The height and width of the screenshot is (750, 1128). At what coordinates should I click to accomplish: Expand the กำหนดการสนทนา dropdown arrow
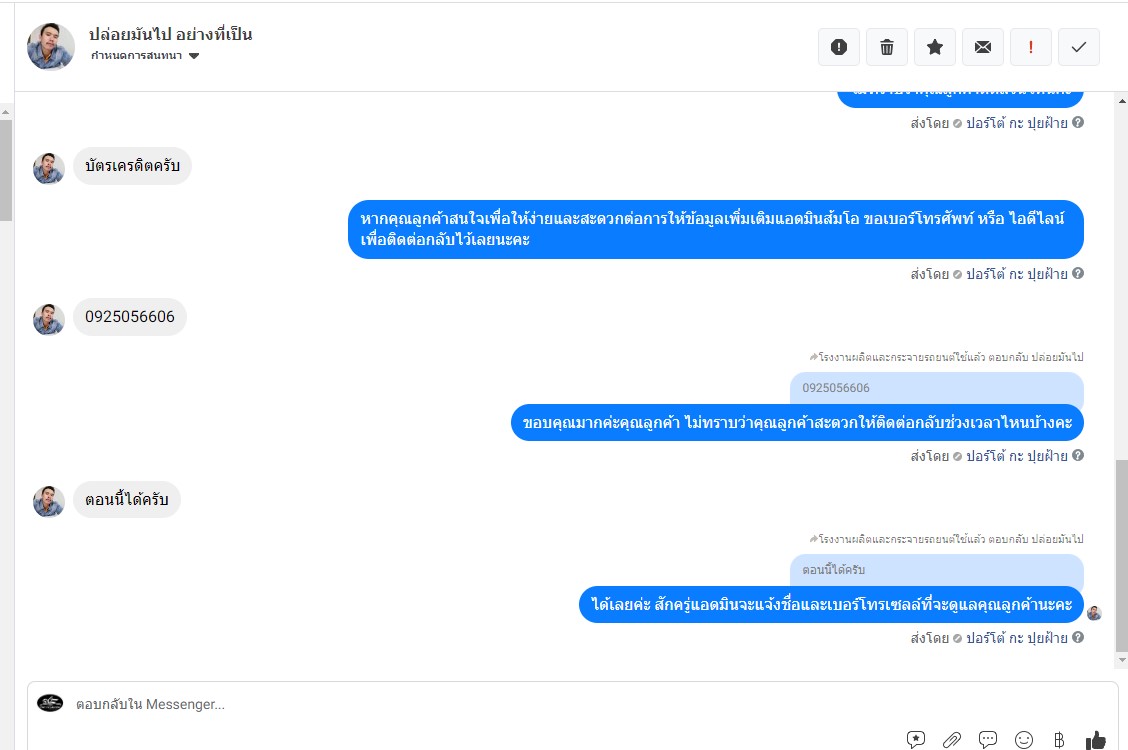pyautogui.click(x=194, y=56)
